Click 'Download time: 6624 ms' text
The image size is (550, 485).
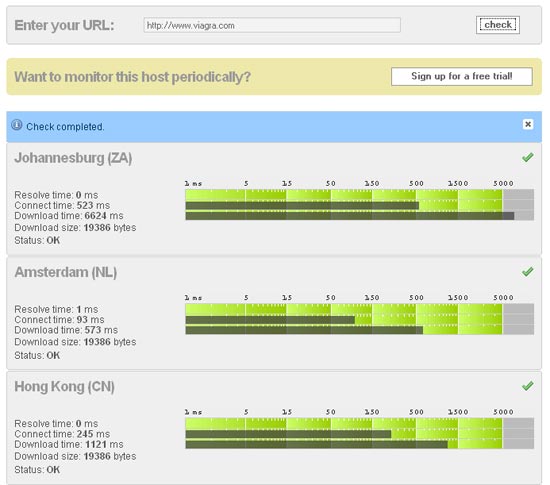click(69, 216)
